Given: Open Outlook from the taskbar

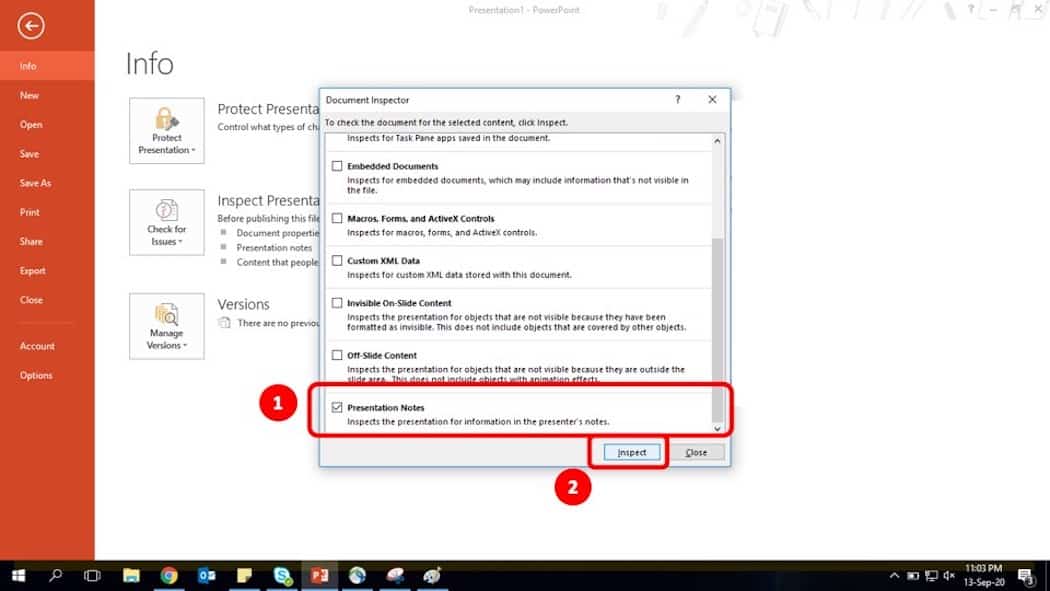Looking at the screenshot, I should click(x=206, y=576).
